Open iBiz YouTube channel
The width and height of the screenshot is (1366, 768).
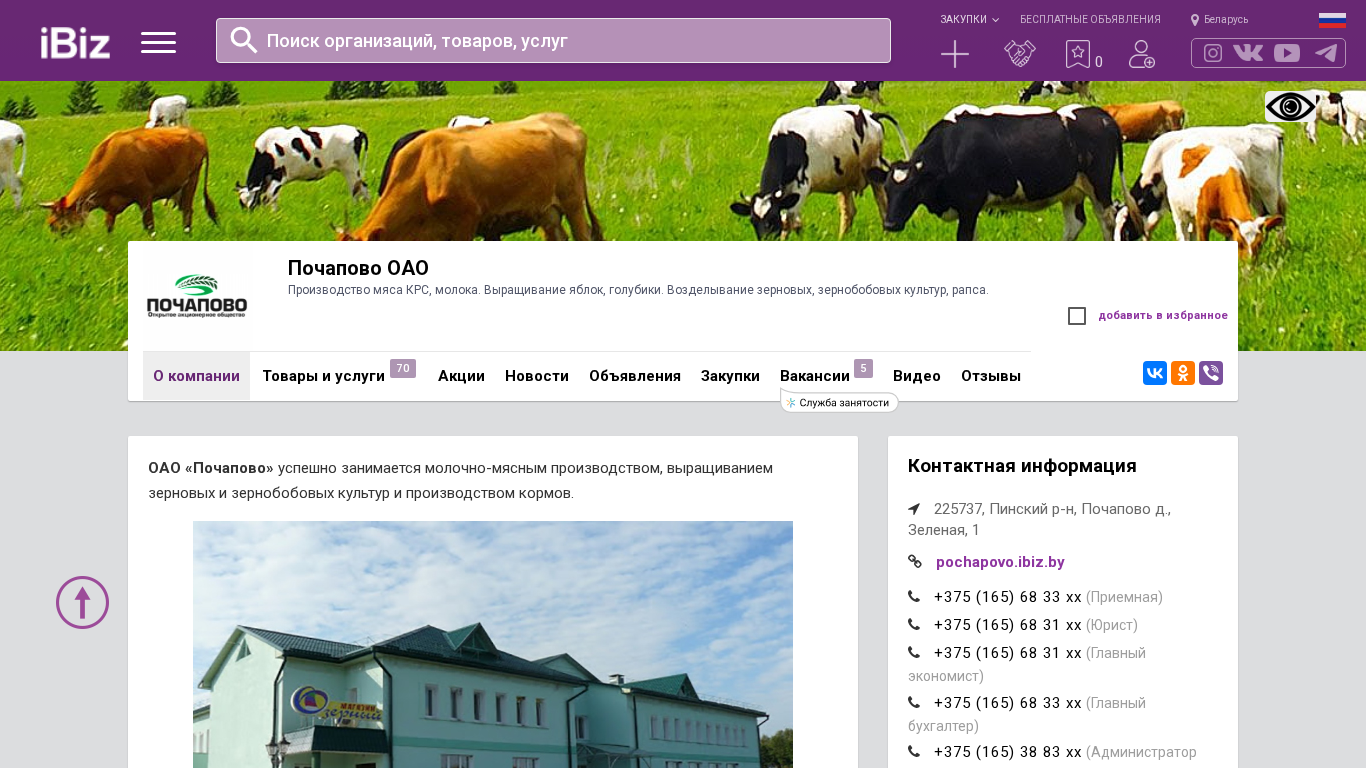pyautogui.click(x=1287, y=53)
